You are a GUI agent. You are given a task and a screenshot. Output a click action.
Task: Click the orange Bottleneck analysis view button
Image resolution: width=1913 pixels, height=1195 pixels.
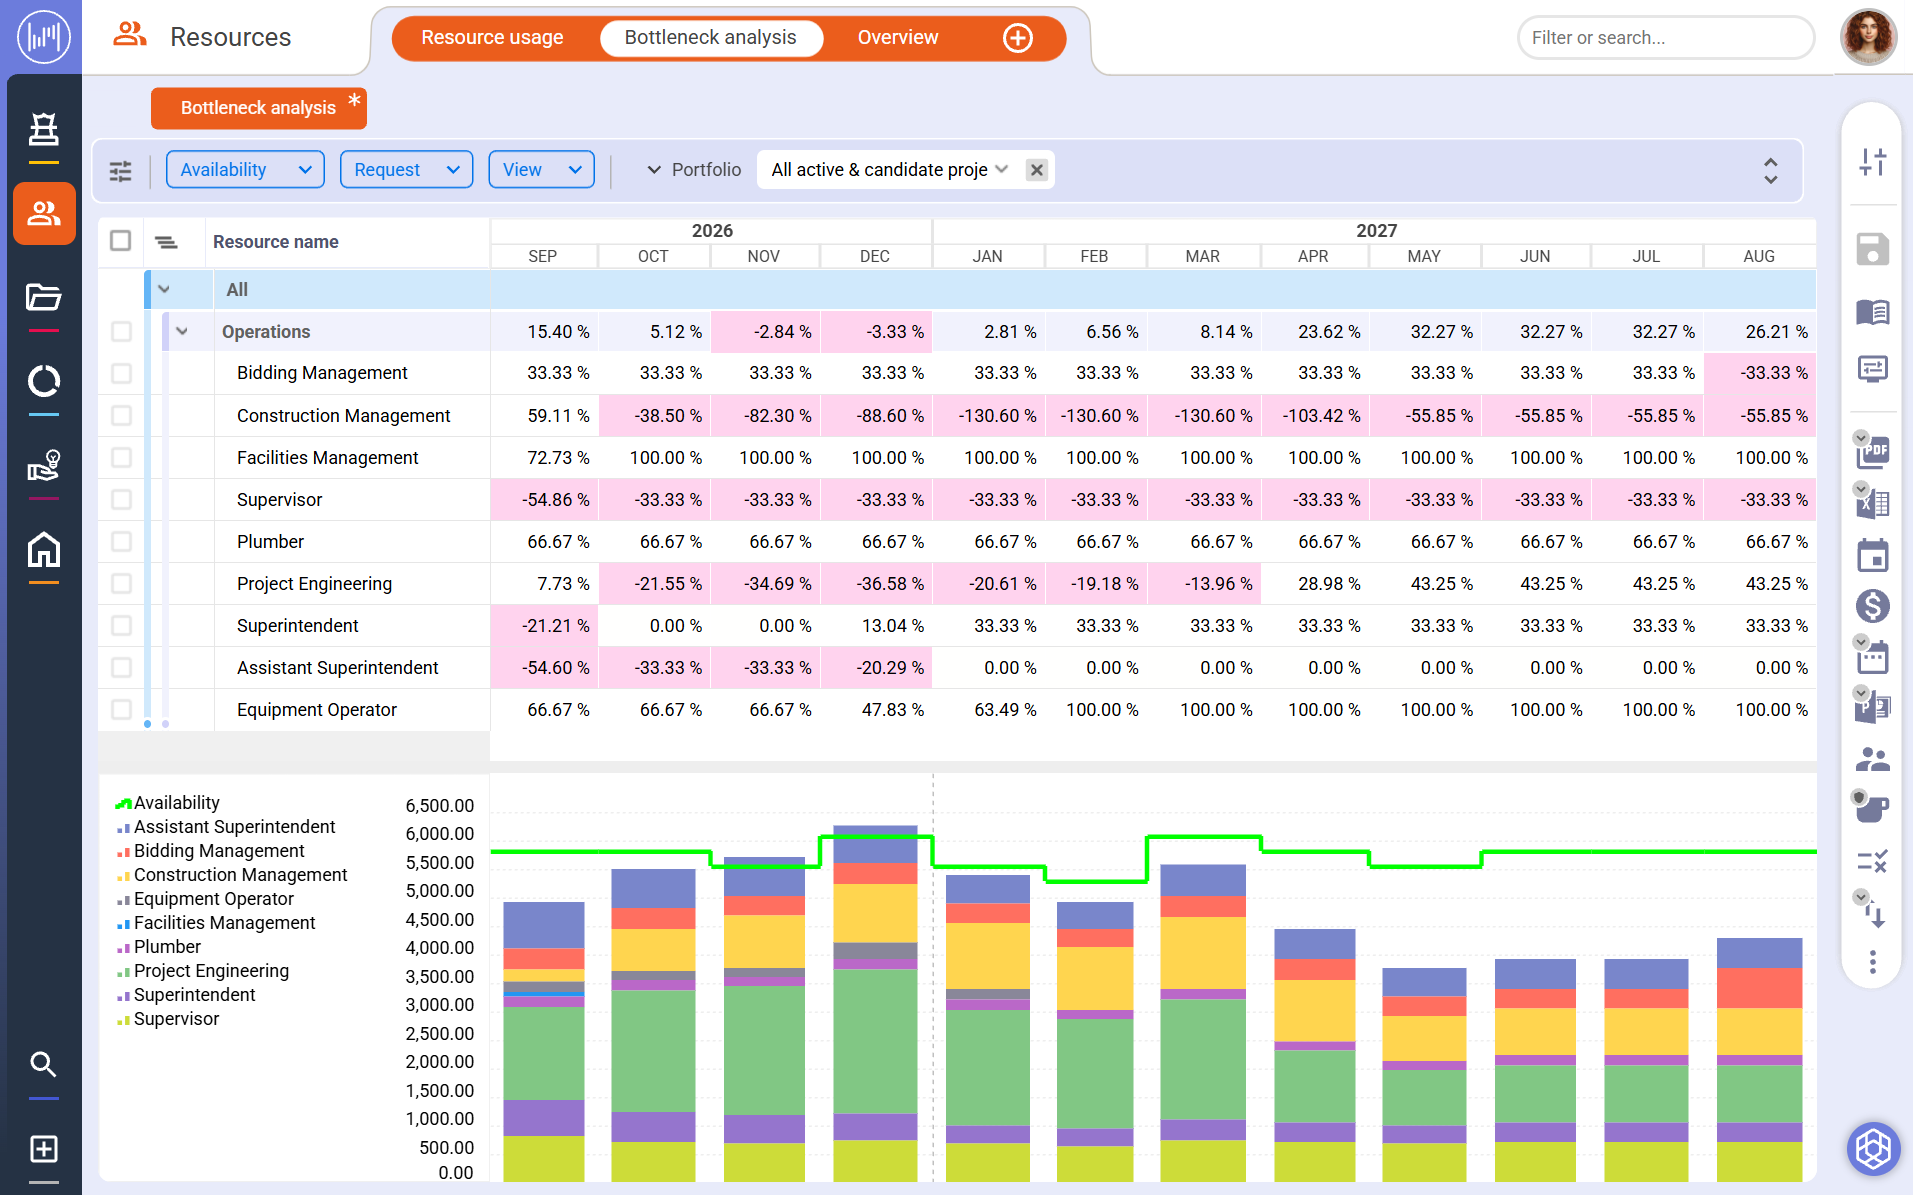tap(259, 108)
